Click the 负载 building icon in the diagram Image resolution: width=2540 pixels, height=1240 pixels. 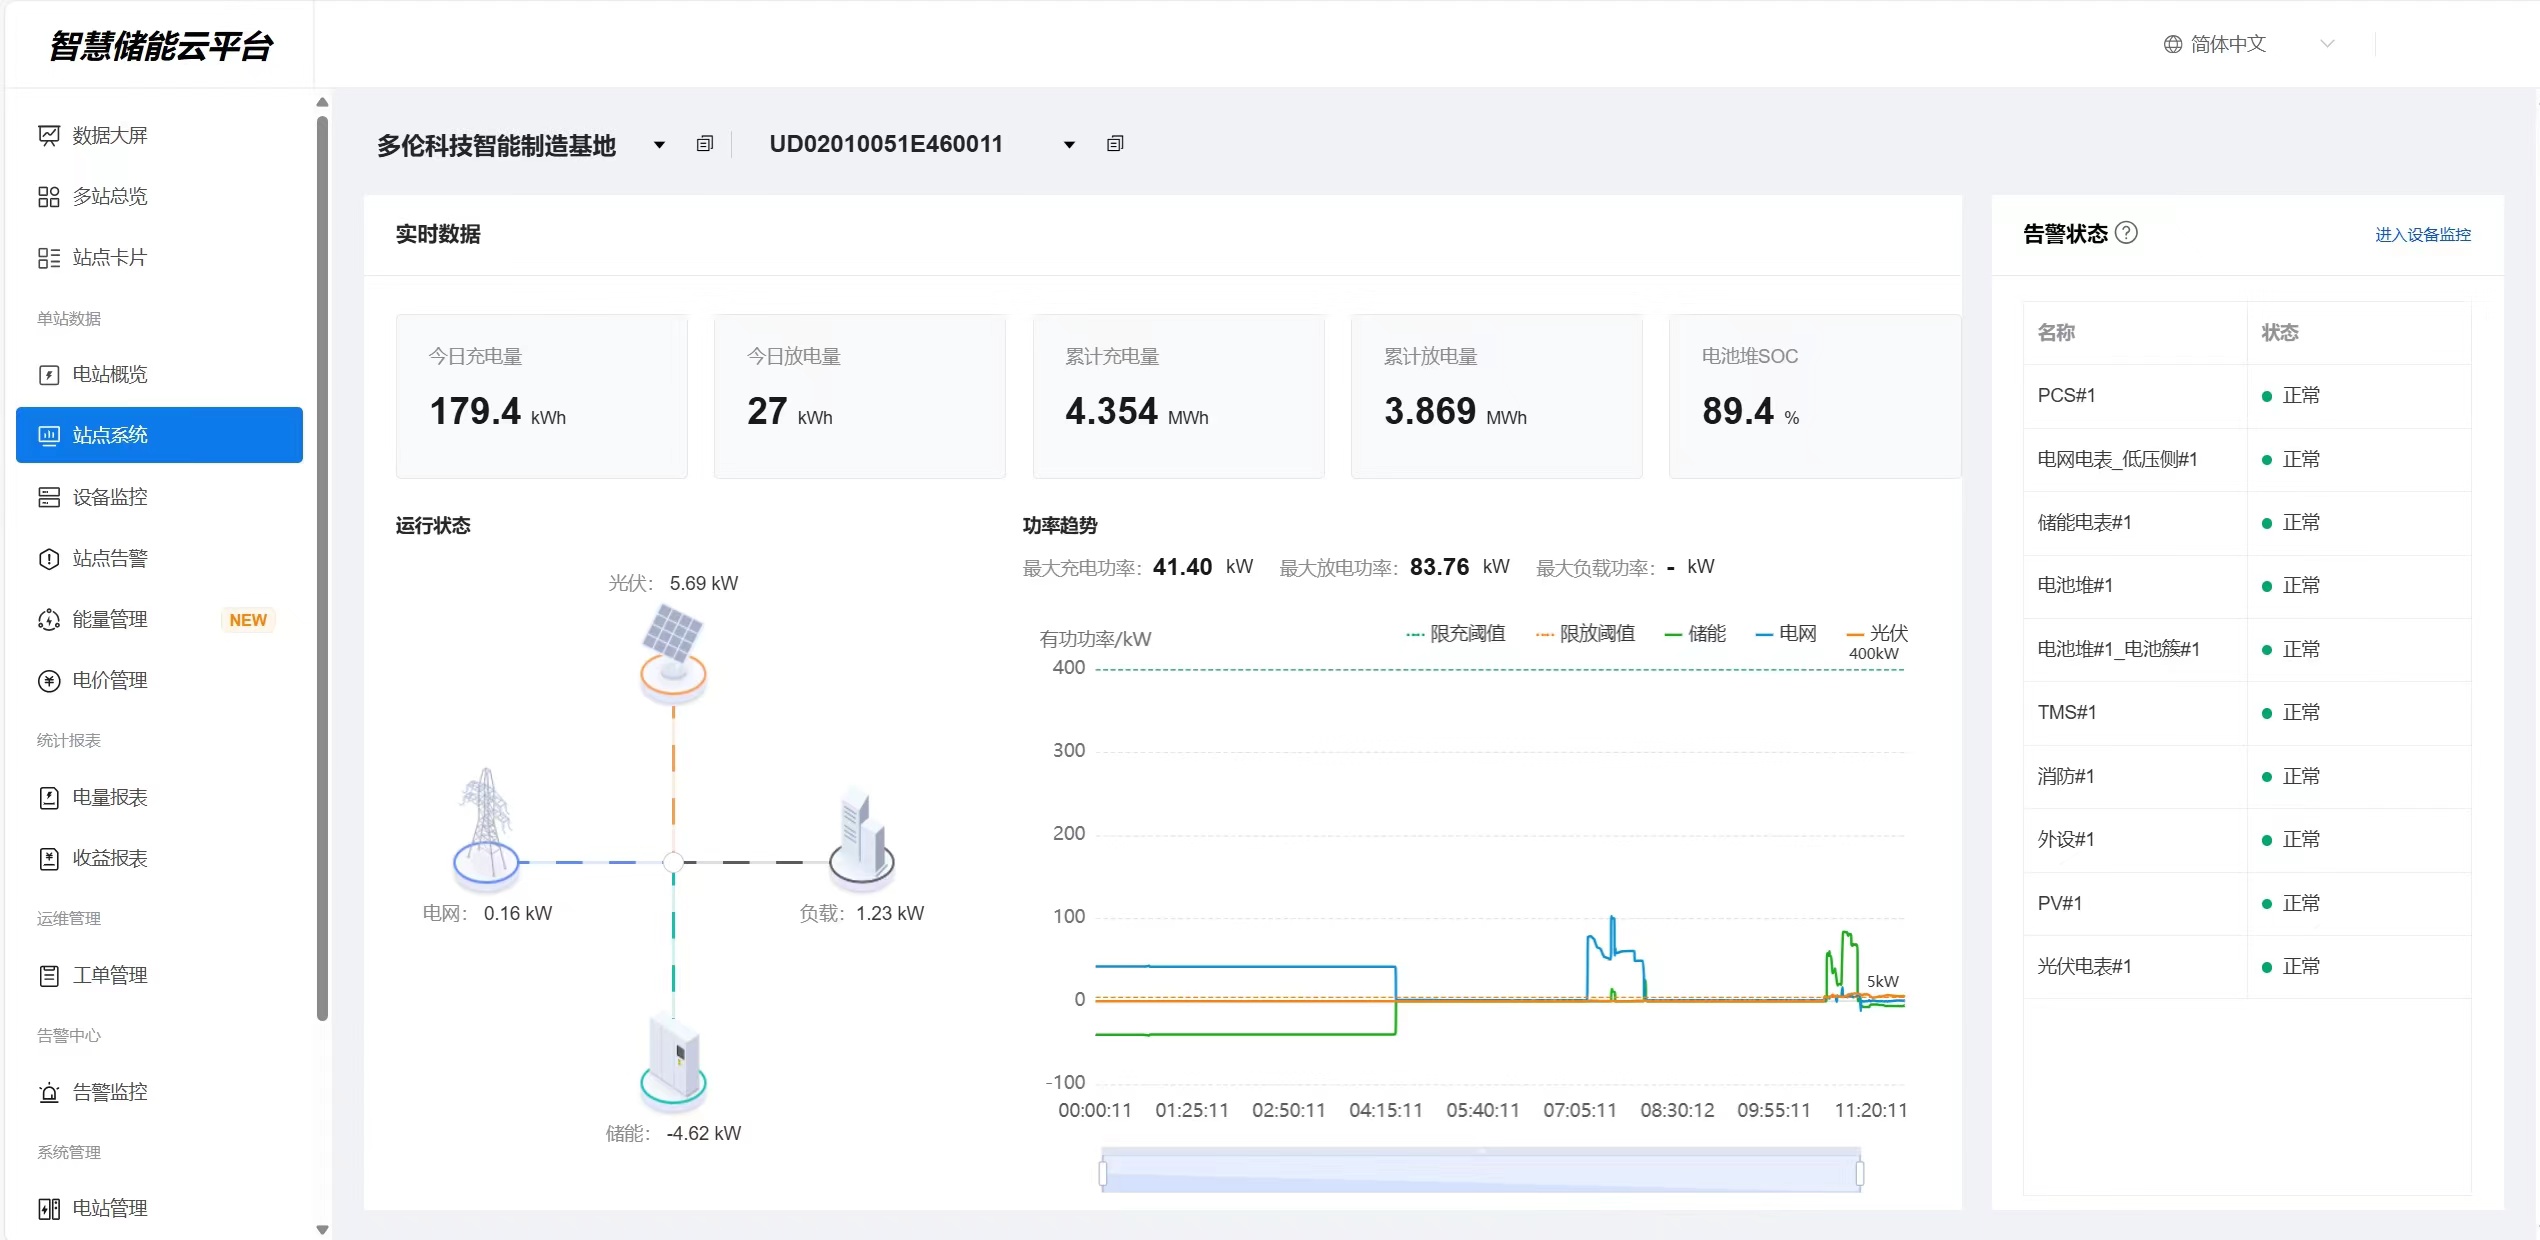tap(861, 838)
